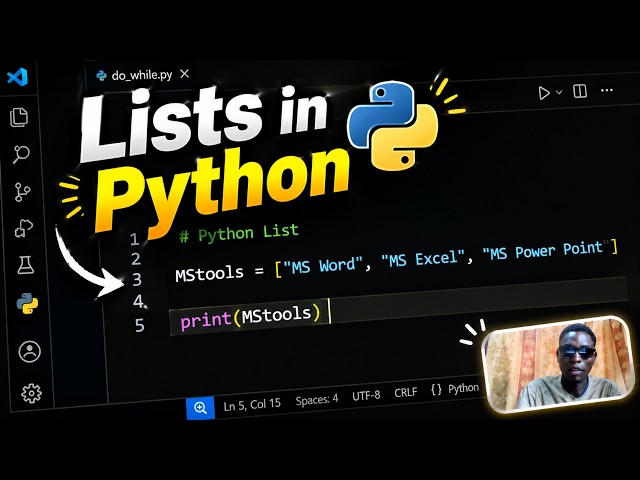Close the do_while.py tab
Image resolution: width=640 pixels, height=480 pixels.
tap(184, 74)
